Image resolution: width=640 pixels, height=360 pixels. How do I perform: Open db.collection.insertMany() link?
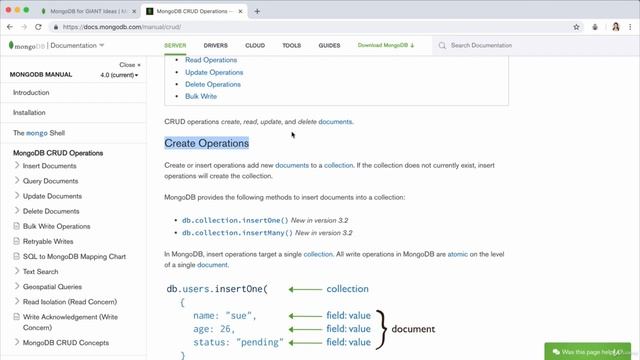tap(238, 233)
